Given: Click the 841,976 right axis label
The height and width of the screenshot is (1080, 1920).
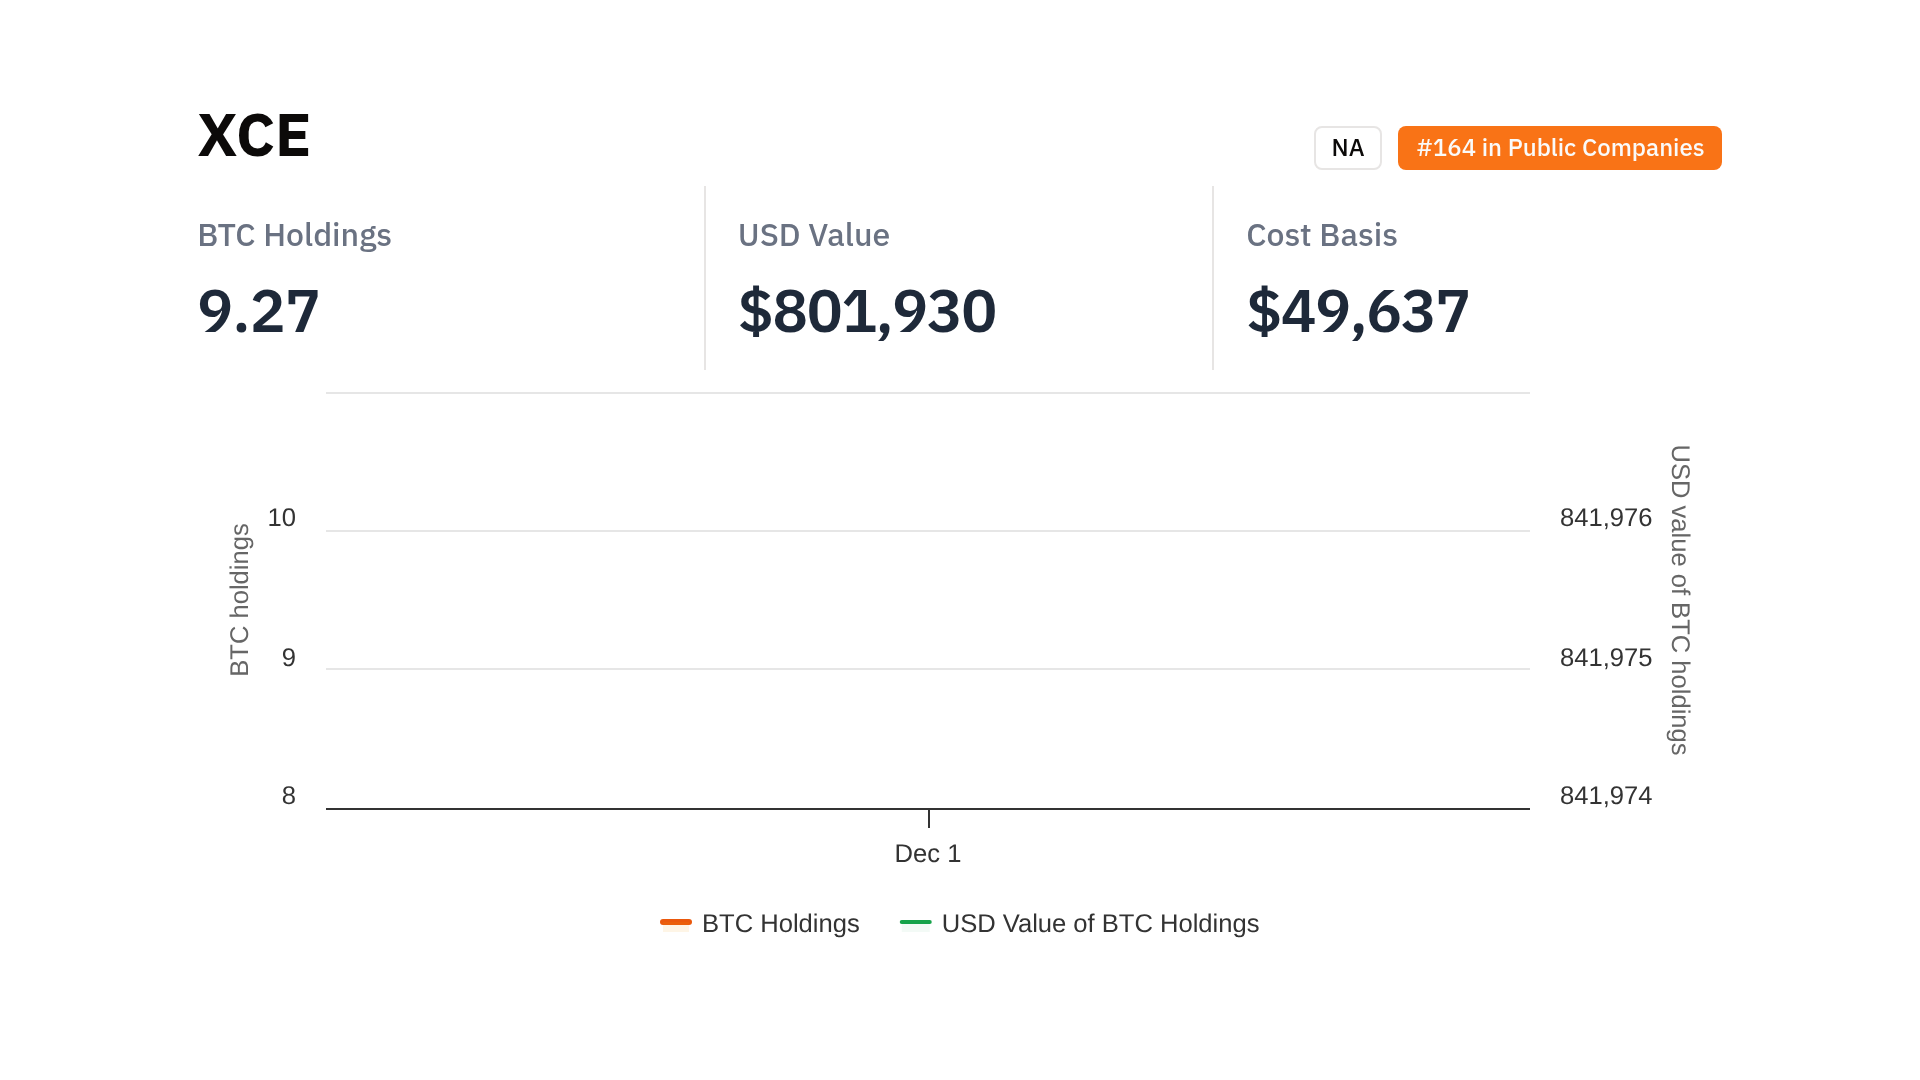Looking at the screenshot, I should pyautogui.click(x=1605, y=518).
